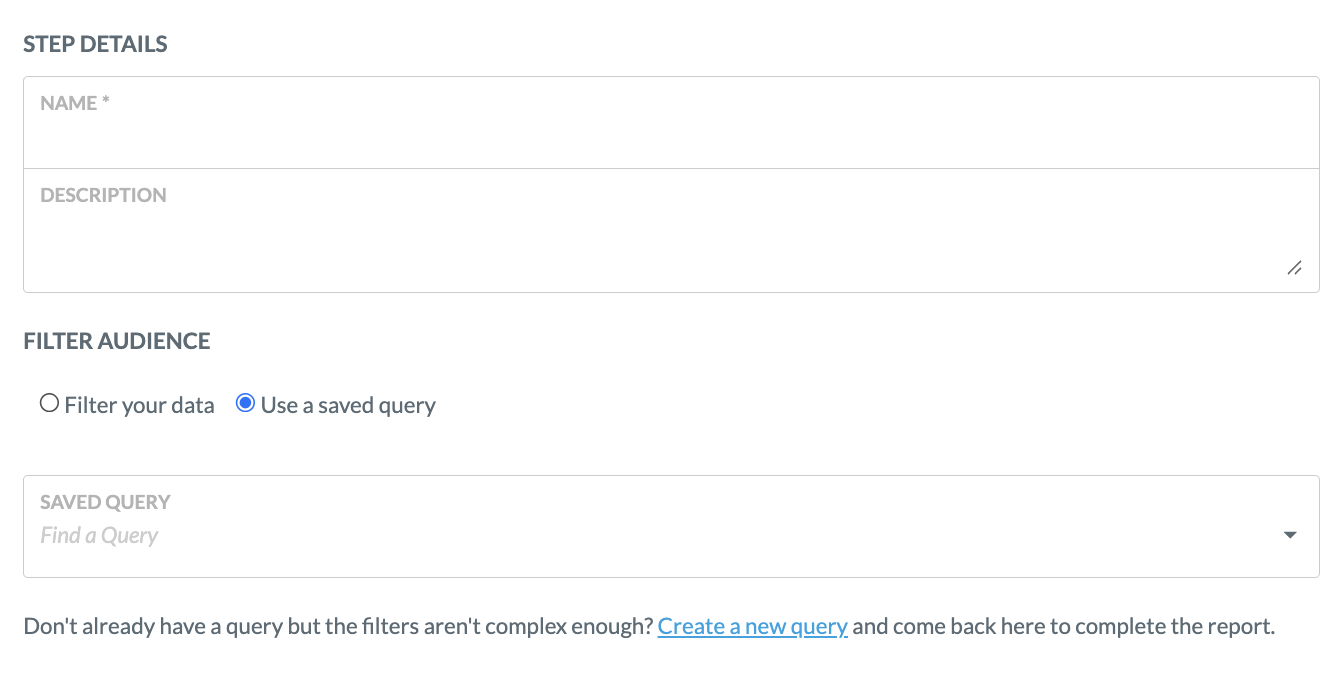Switch audience filtering to Filter your data
Viewport: 1340px width, 696px height.
49,402
